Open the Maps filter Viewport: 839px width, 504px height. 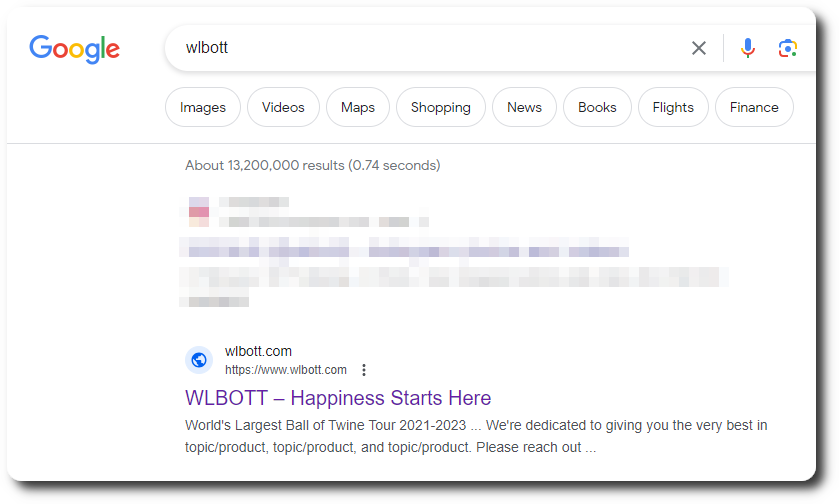(358, 108)
